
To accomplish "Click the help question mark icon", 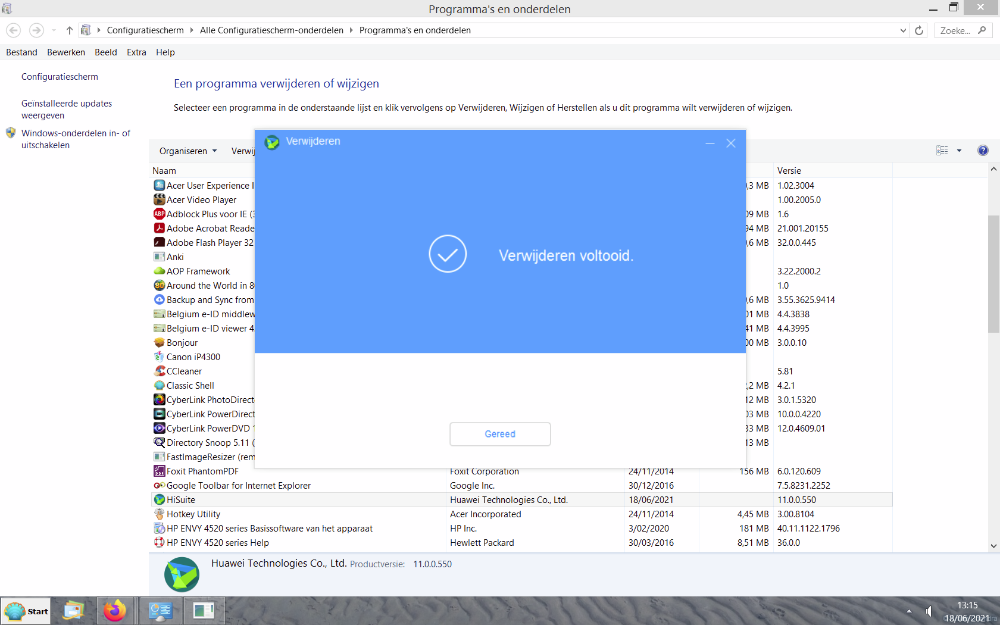I will (x=983, y=151).
